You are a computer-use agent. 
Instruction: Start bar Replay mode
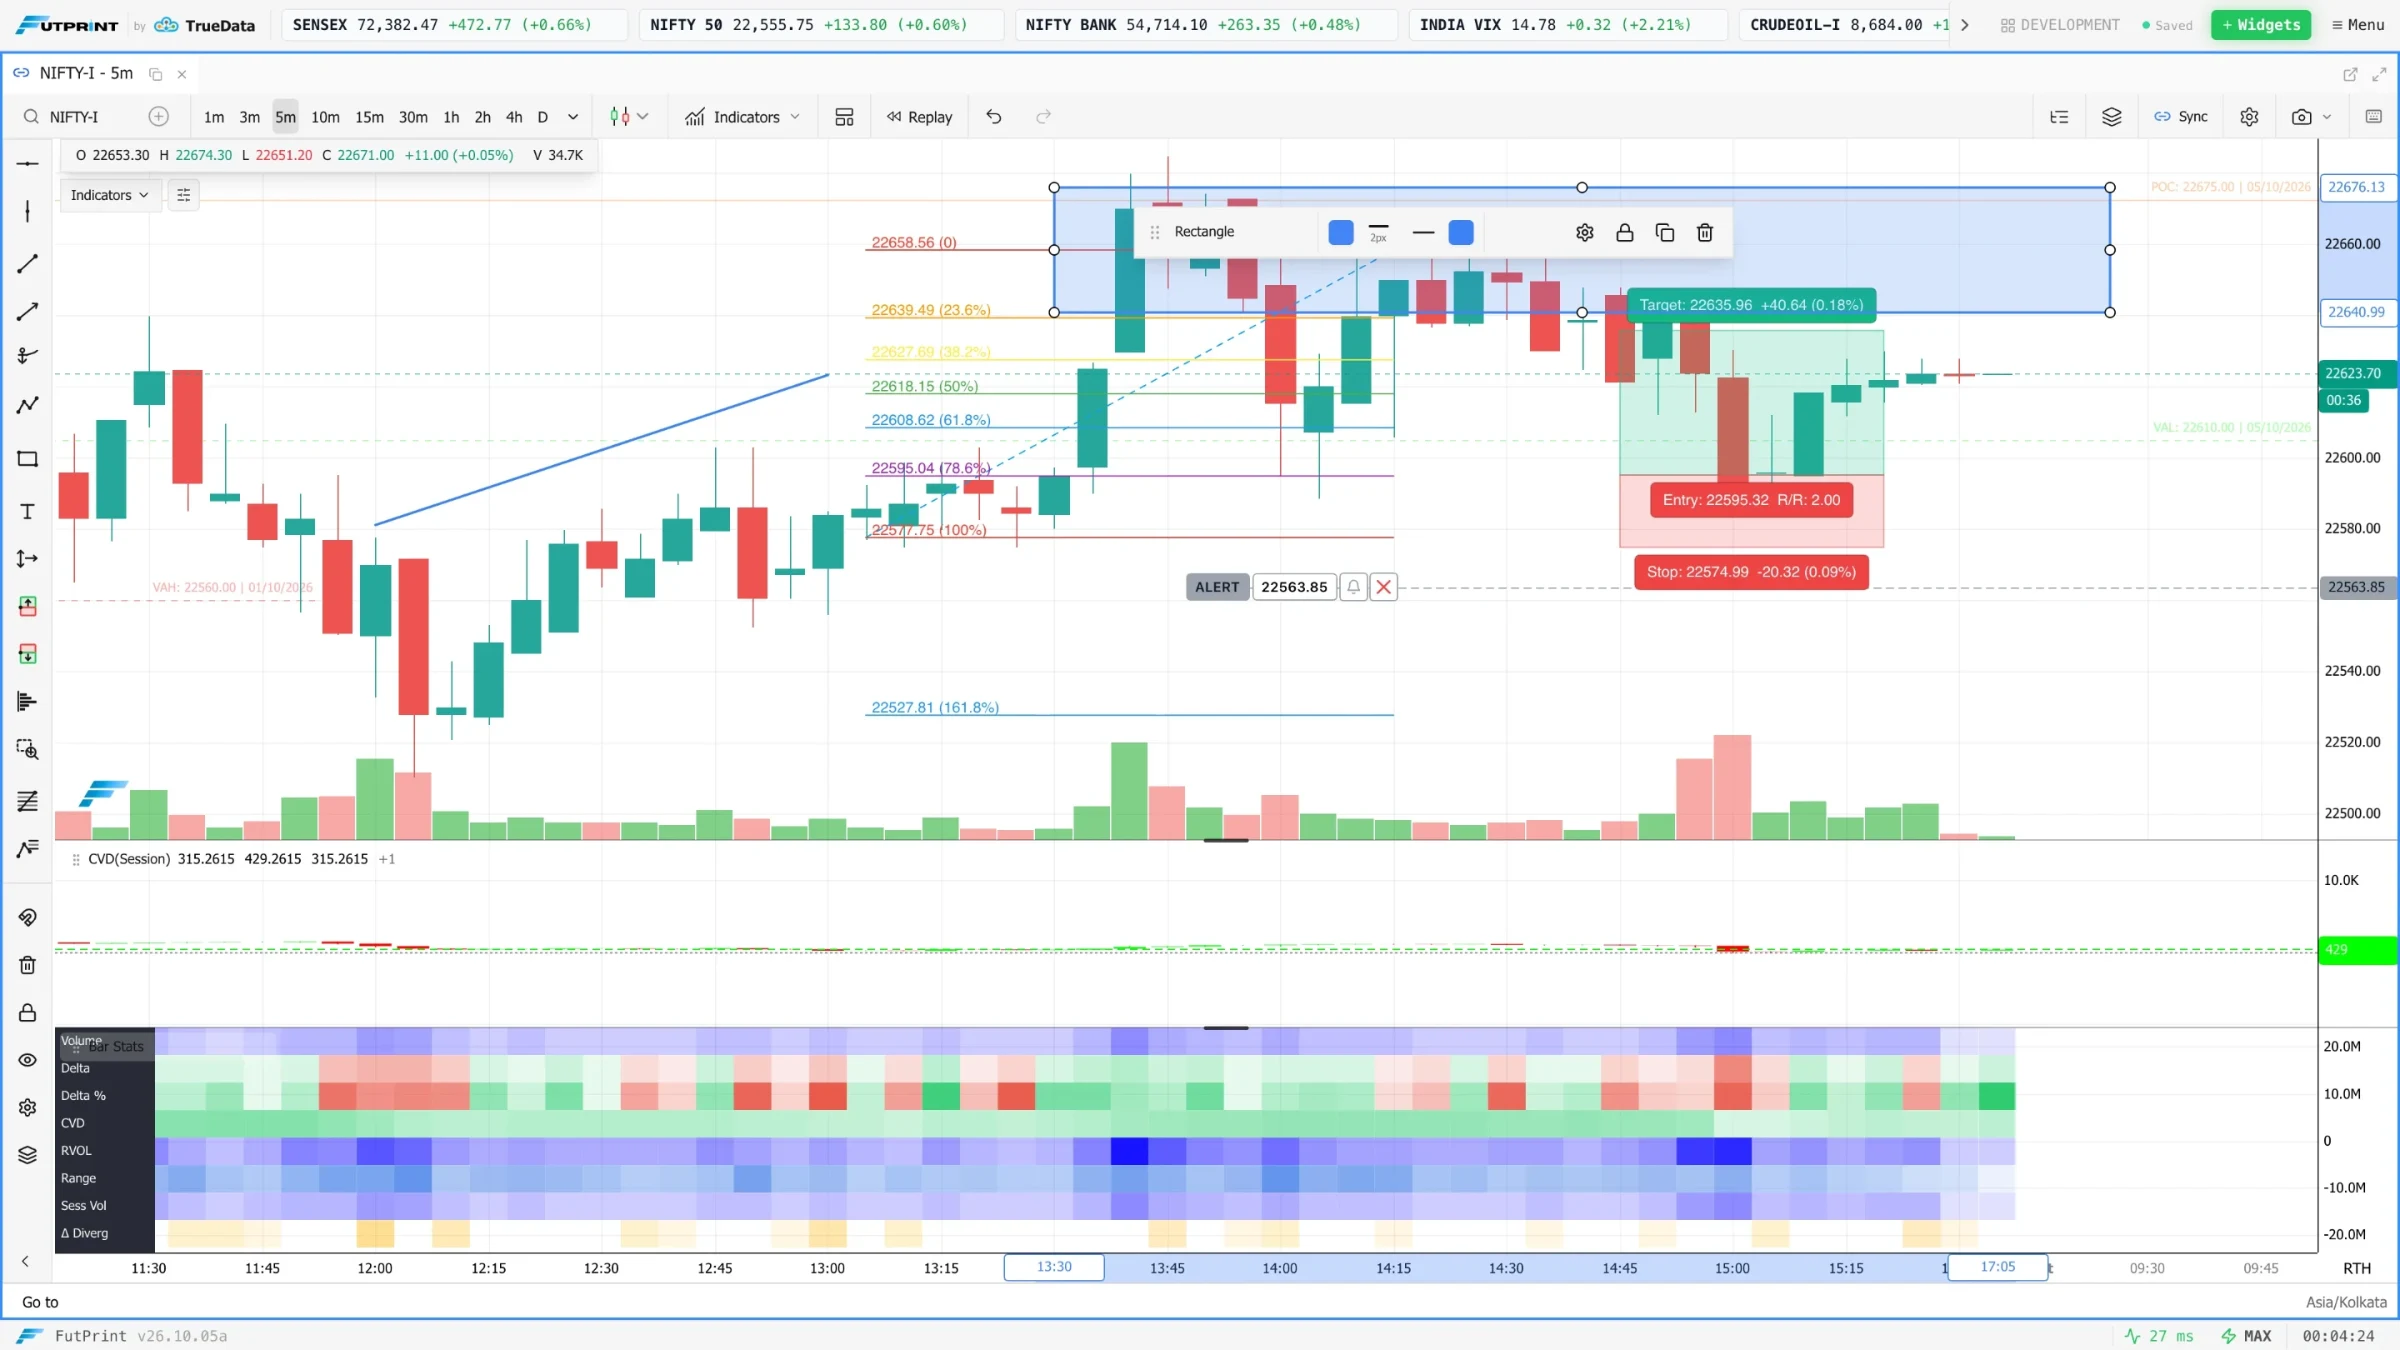tap(919, 117)
